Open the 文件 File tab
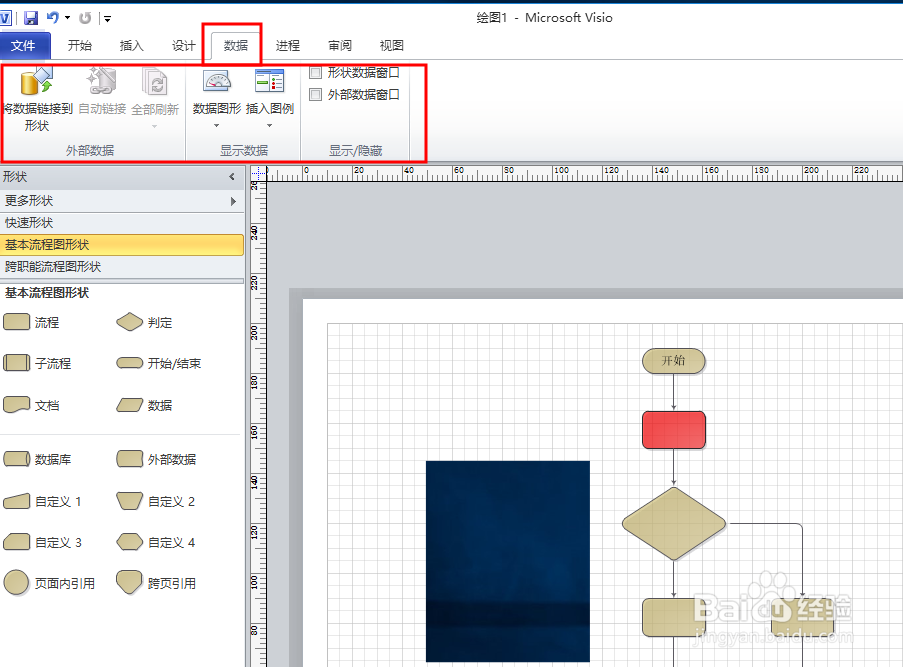903x667 pixels. tap(24, 45)
